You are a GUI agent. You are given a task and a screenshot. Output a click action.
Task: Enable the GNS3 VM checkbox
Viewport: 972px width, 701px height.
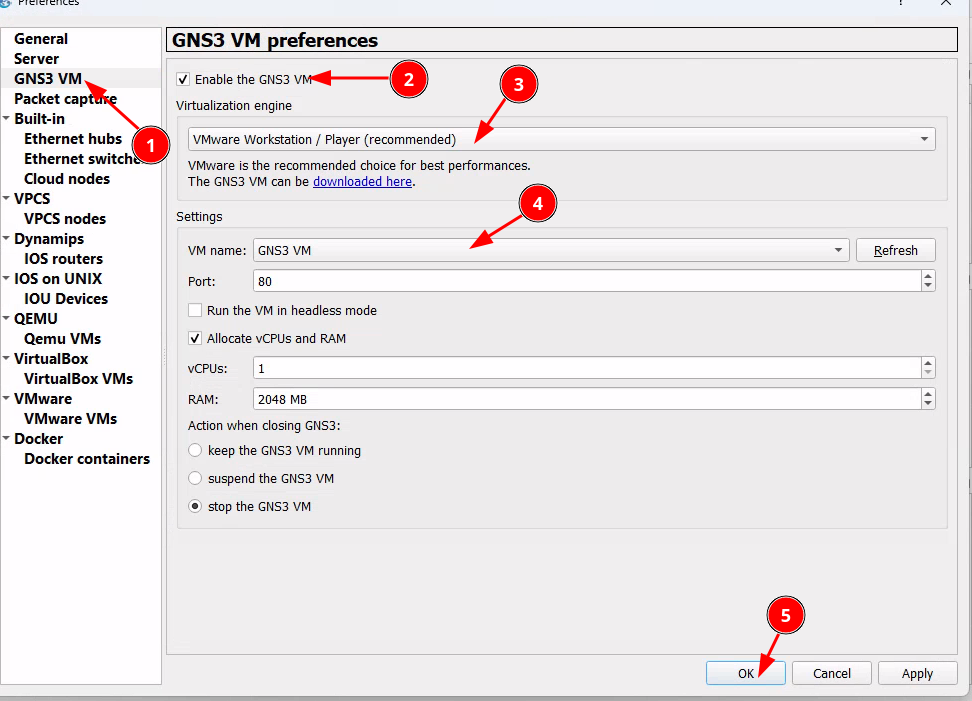[183, 80]
